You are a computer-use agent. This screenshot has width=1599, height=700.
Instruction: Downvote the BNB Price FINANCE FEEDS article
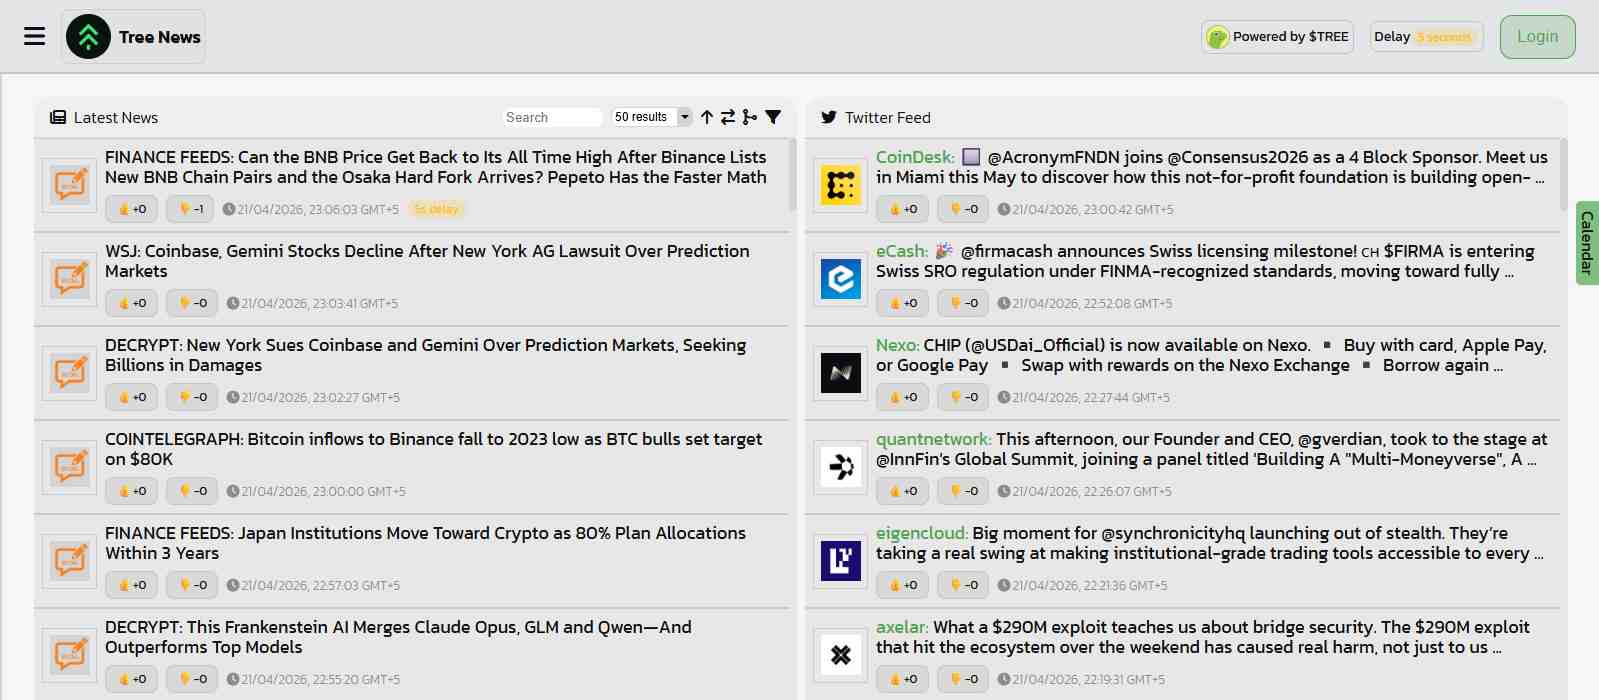tap(192, 209)
